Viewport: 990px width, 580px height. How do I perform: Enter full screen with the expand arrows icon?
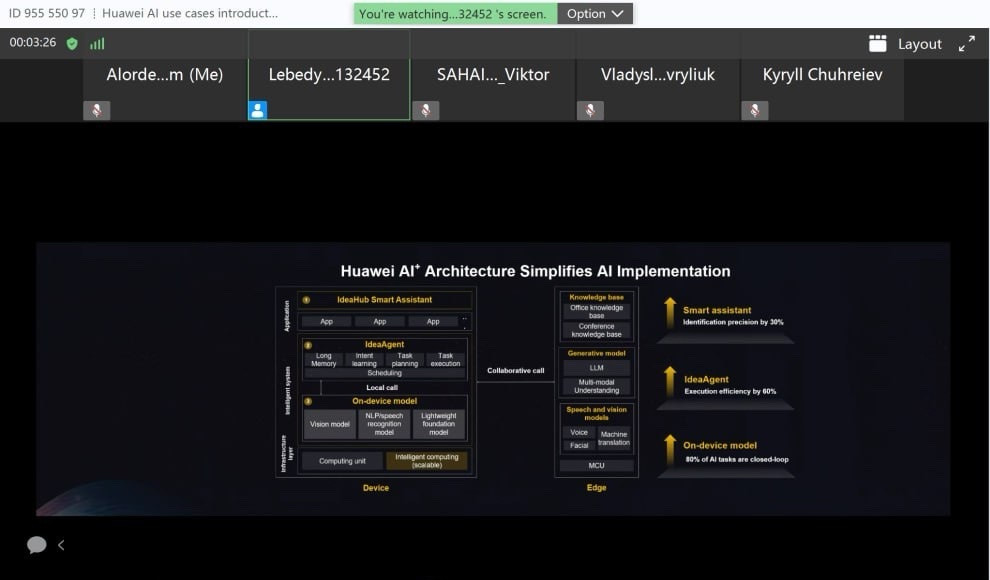click(966, 44)
